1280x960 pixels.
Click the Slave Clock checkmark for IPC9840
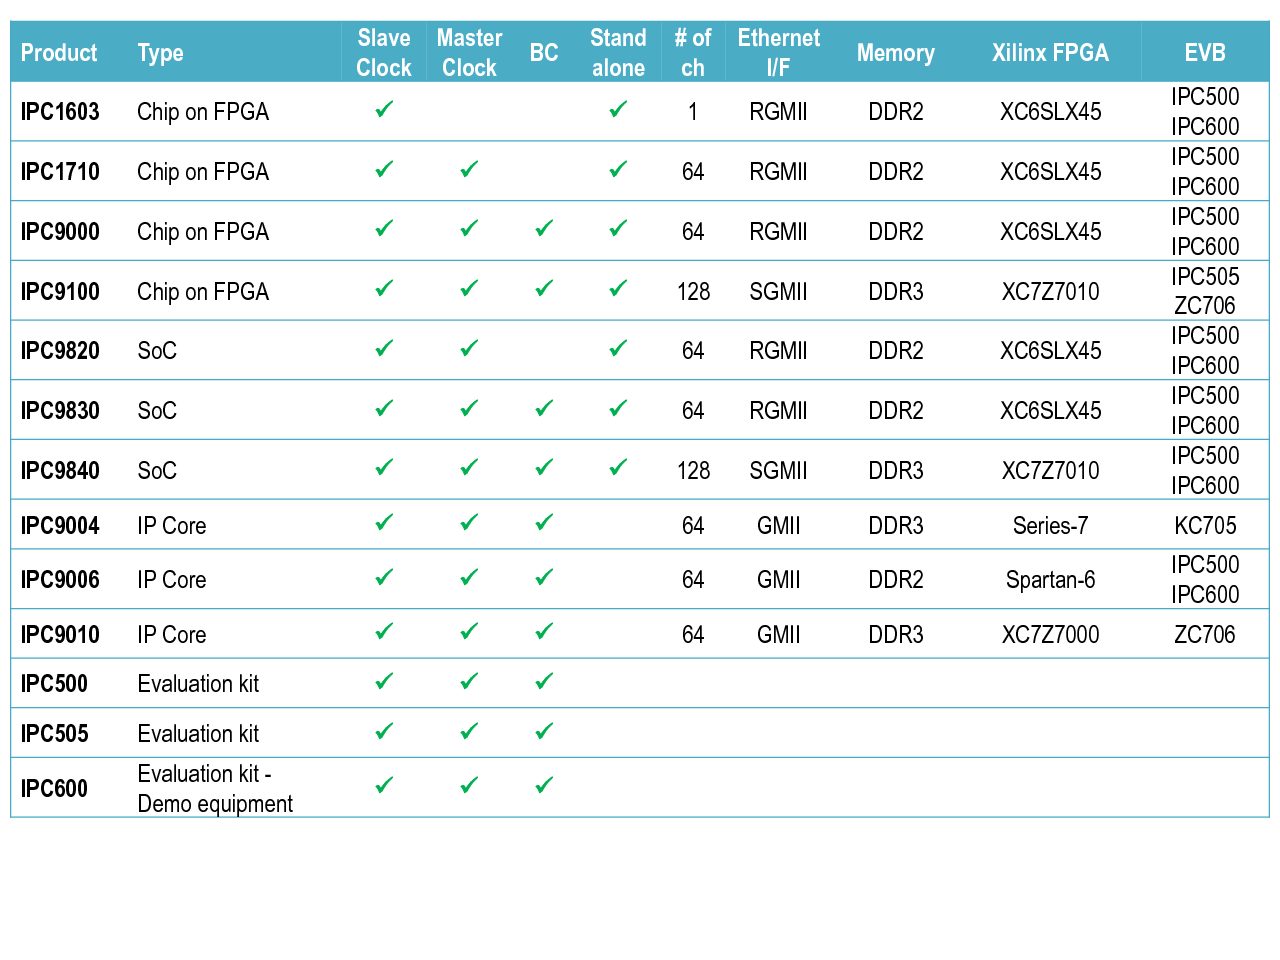pyautogui.click(x=384, y=467)
